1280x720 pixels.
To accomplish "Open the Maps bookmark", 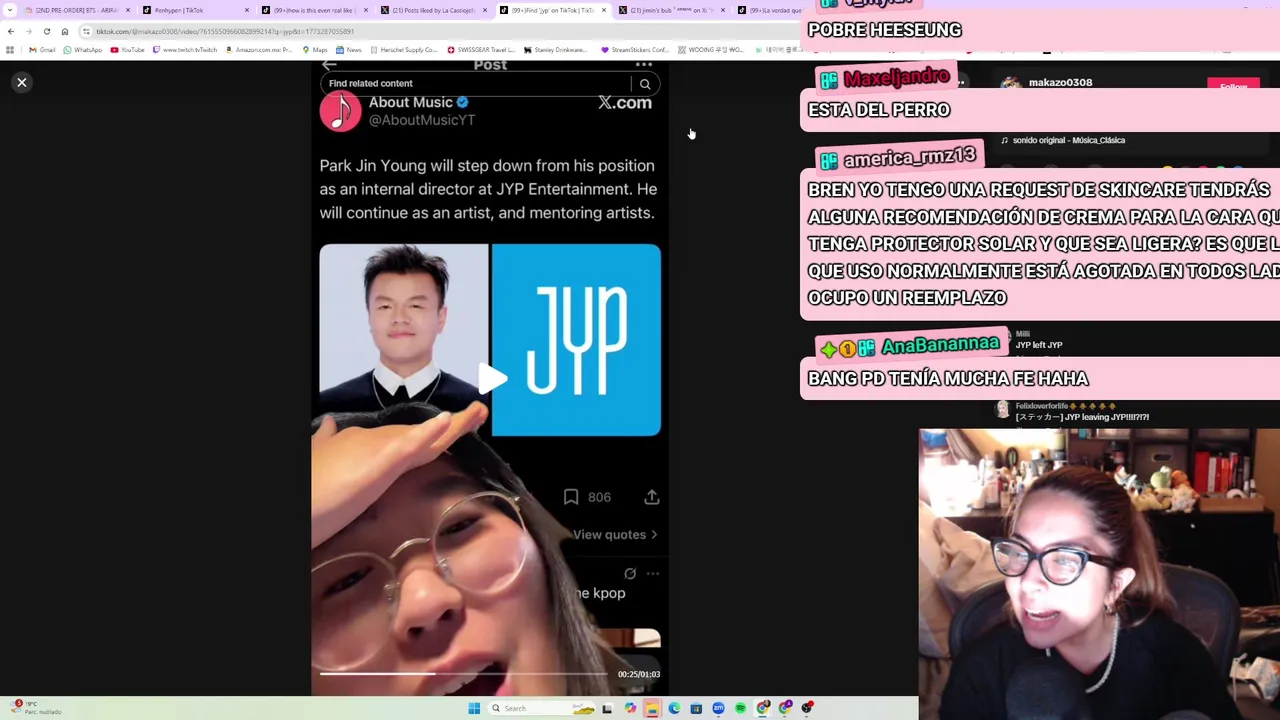I will [315, 50].
